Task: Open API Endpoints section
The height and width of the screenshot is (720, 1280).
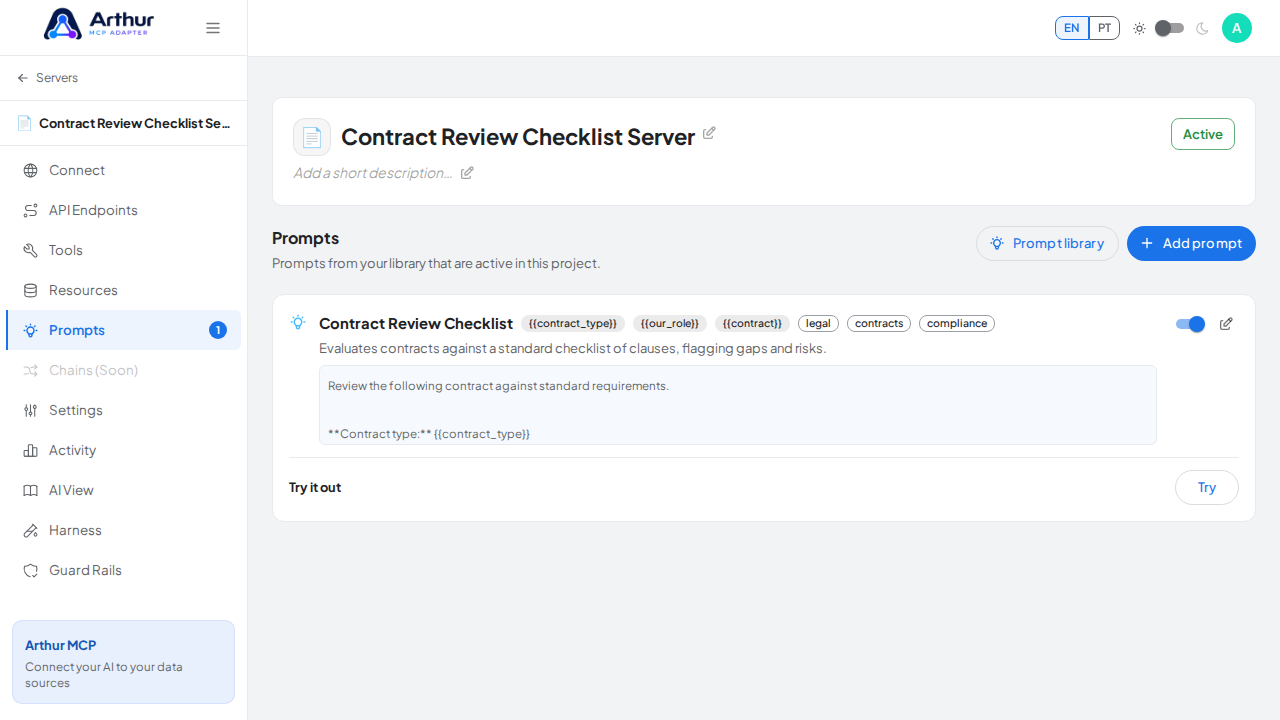Action: 123,210
